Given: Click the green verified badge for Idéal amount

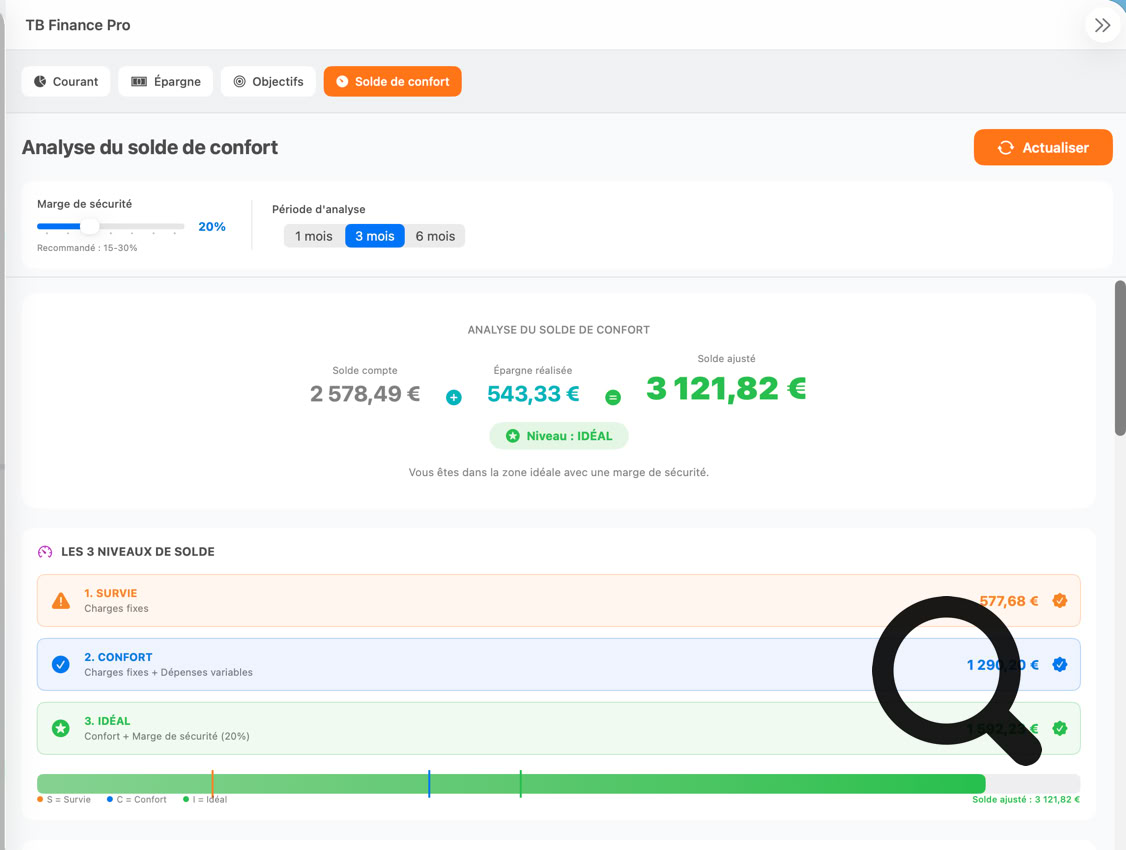Looking at the screenshot, I should [x=1060, y=729].
